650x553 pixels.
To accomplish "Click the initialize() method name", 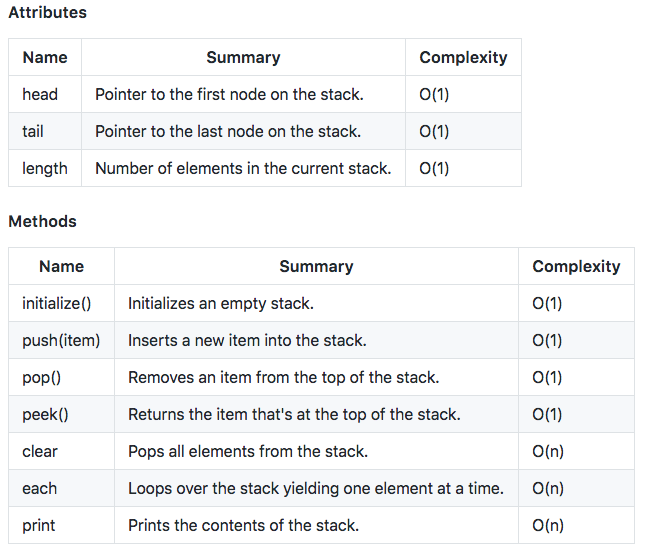I will click(56, 303).
